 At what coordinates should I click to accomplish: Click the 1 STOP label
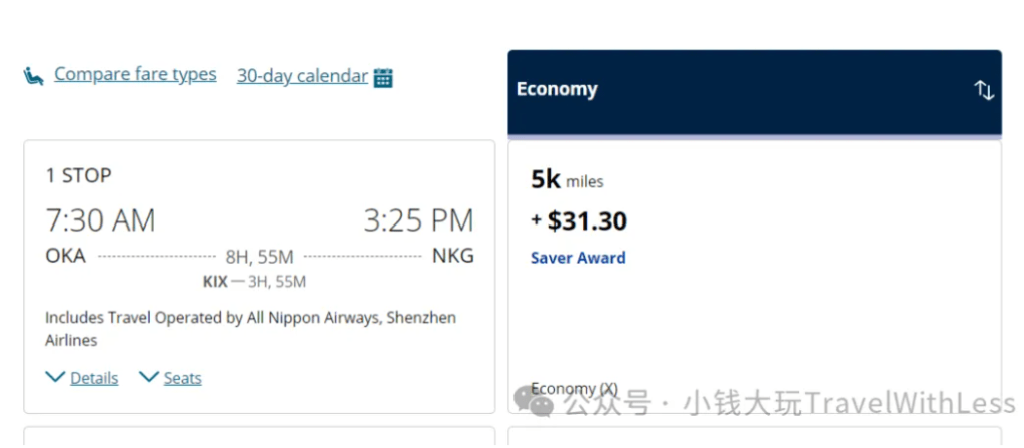coord(78,175)
